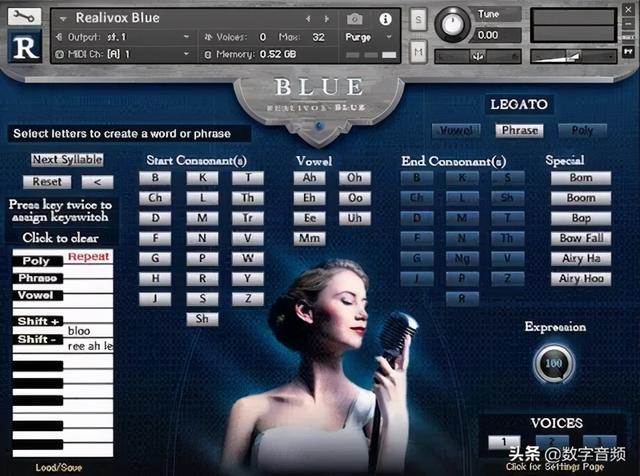640x476 pixels.
Task: Select start consonant B
Action: pyautogui.click(x=155, y=178)
